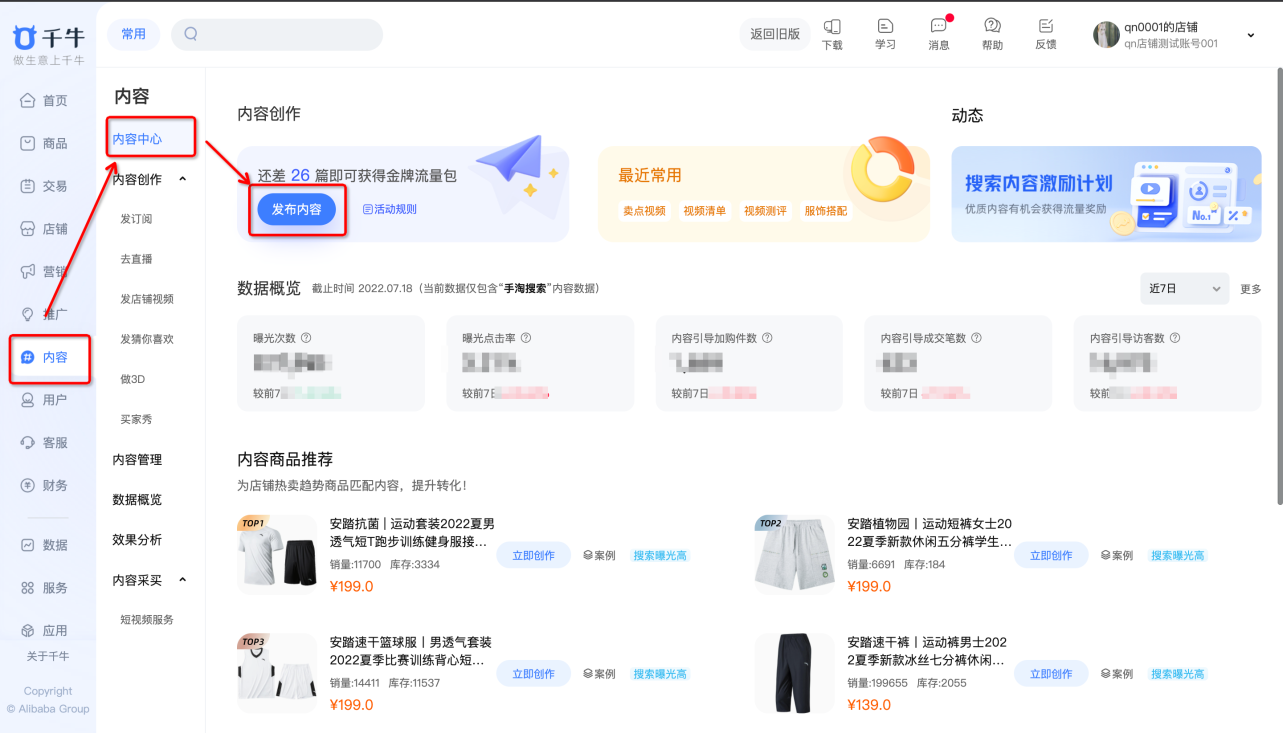The width and height of the screenshot is (1283, 733).
Task: Open 帮助 help icon
Action: tap(992, 34)
